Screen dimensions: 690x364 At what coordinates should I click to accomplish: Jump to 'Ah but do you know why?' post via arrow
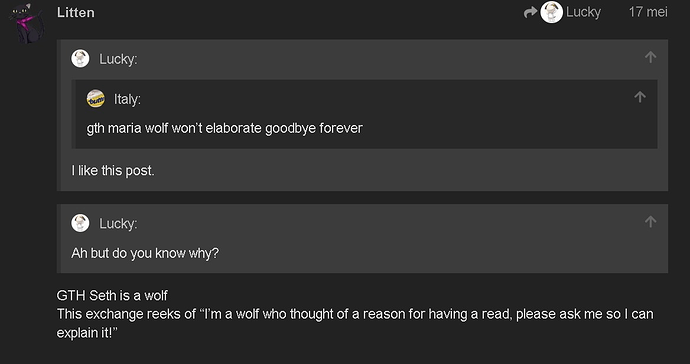[x=650, y=221]
